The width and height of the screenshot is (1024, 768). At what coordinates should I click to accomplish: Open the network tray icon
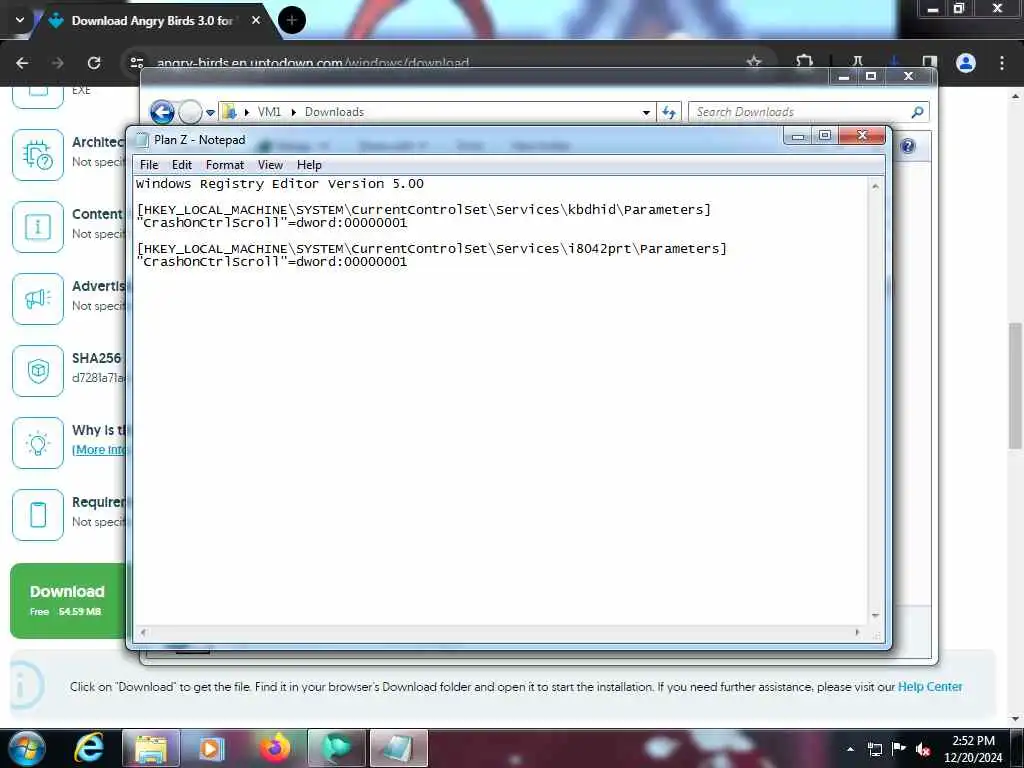[x=875, y=749]
